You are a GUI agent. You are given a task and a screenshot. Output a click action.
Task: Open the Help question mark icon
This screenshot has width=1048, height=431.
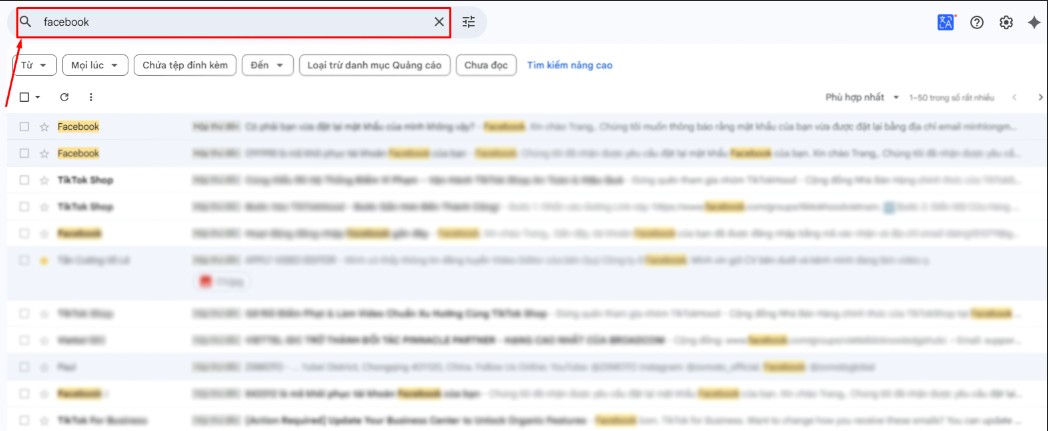976,22
